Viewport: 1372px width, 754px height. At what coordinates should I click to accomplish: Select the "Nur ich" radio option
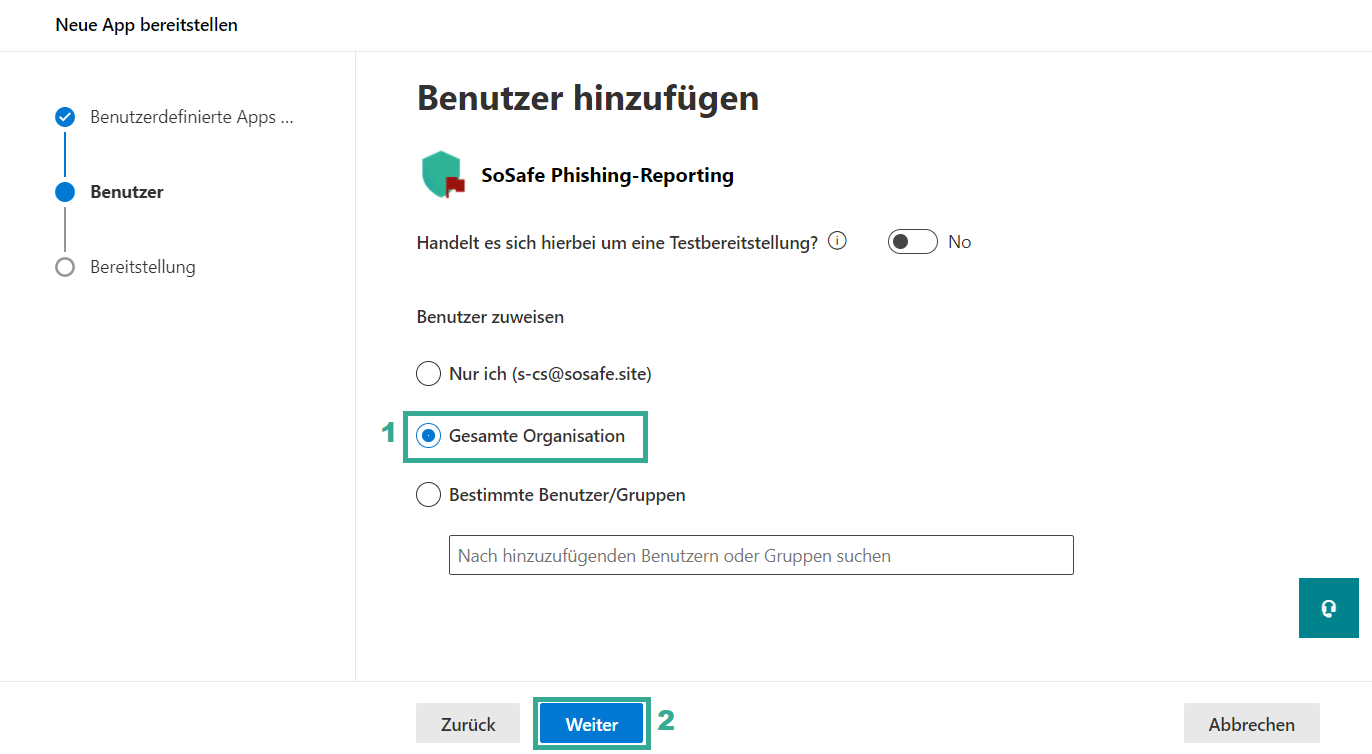tap(428, 374)
